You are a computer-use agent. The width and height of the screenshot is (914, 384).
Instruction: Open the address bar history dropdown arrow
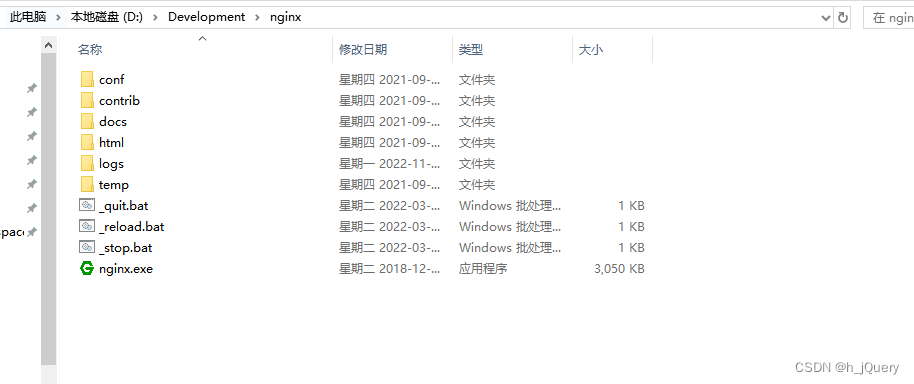825,17
